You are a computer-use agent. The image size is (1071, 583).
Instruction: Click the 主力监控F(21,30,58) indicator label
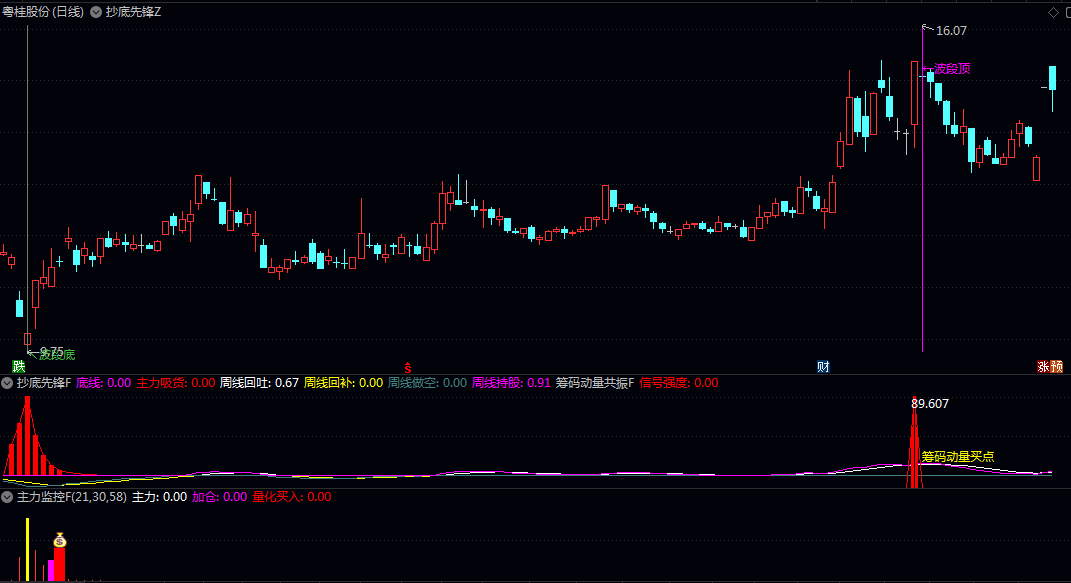click(72, 497)
